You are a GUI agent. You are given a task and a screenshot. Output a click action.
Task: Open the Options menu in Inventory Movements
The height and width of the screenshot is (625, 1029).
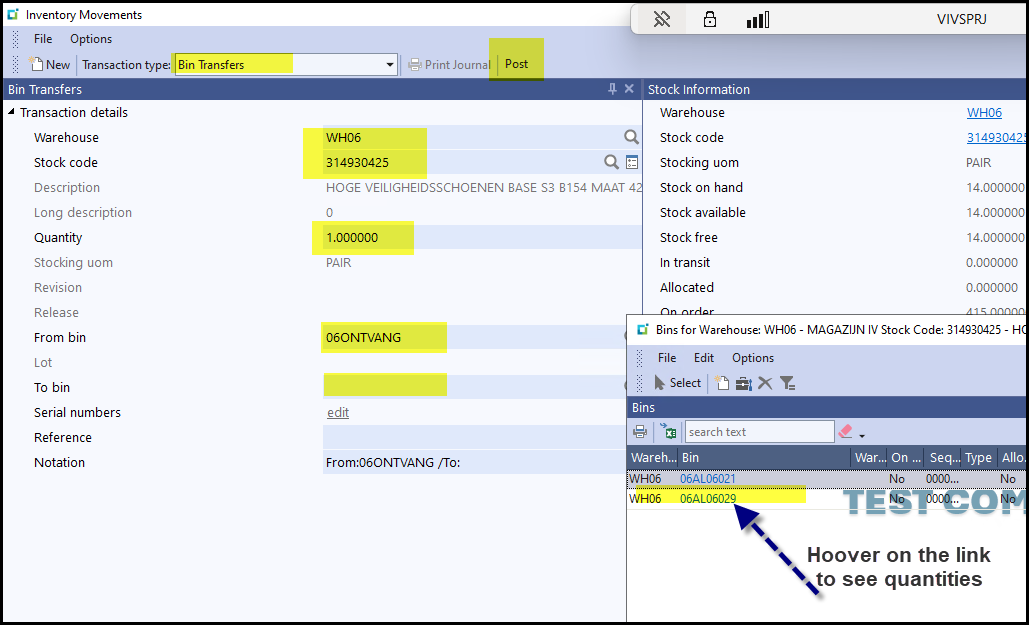(x=91, y=39)
